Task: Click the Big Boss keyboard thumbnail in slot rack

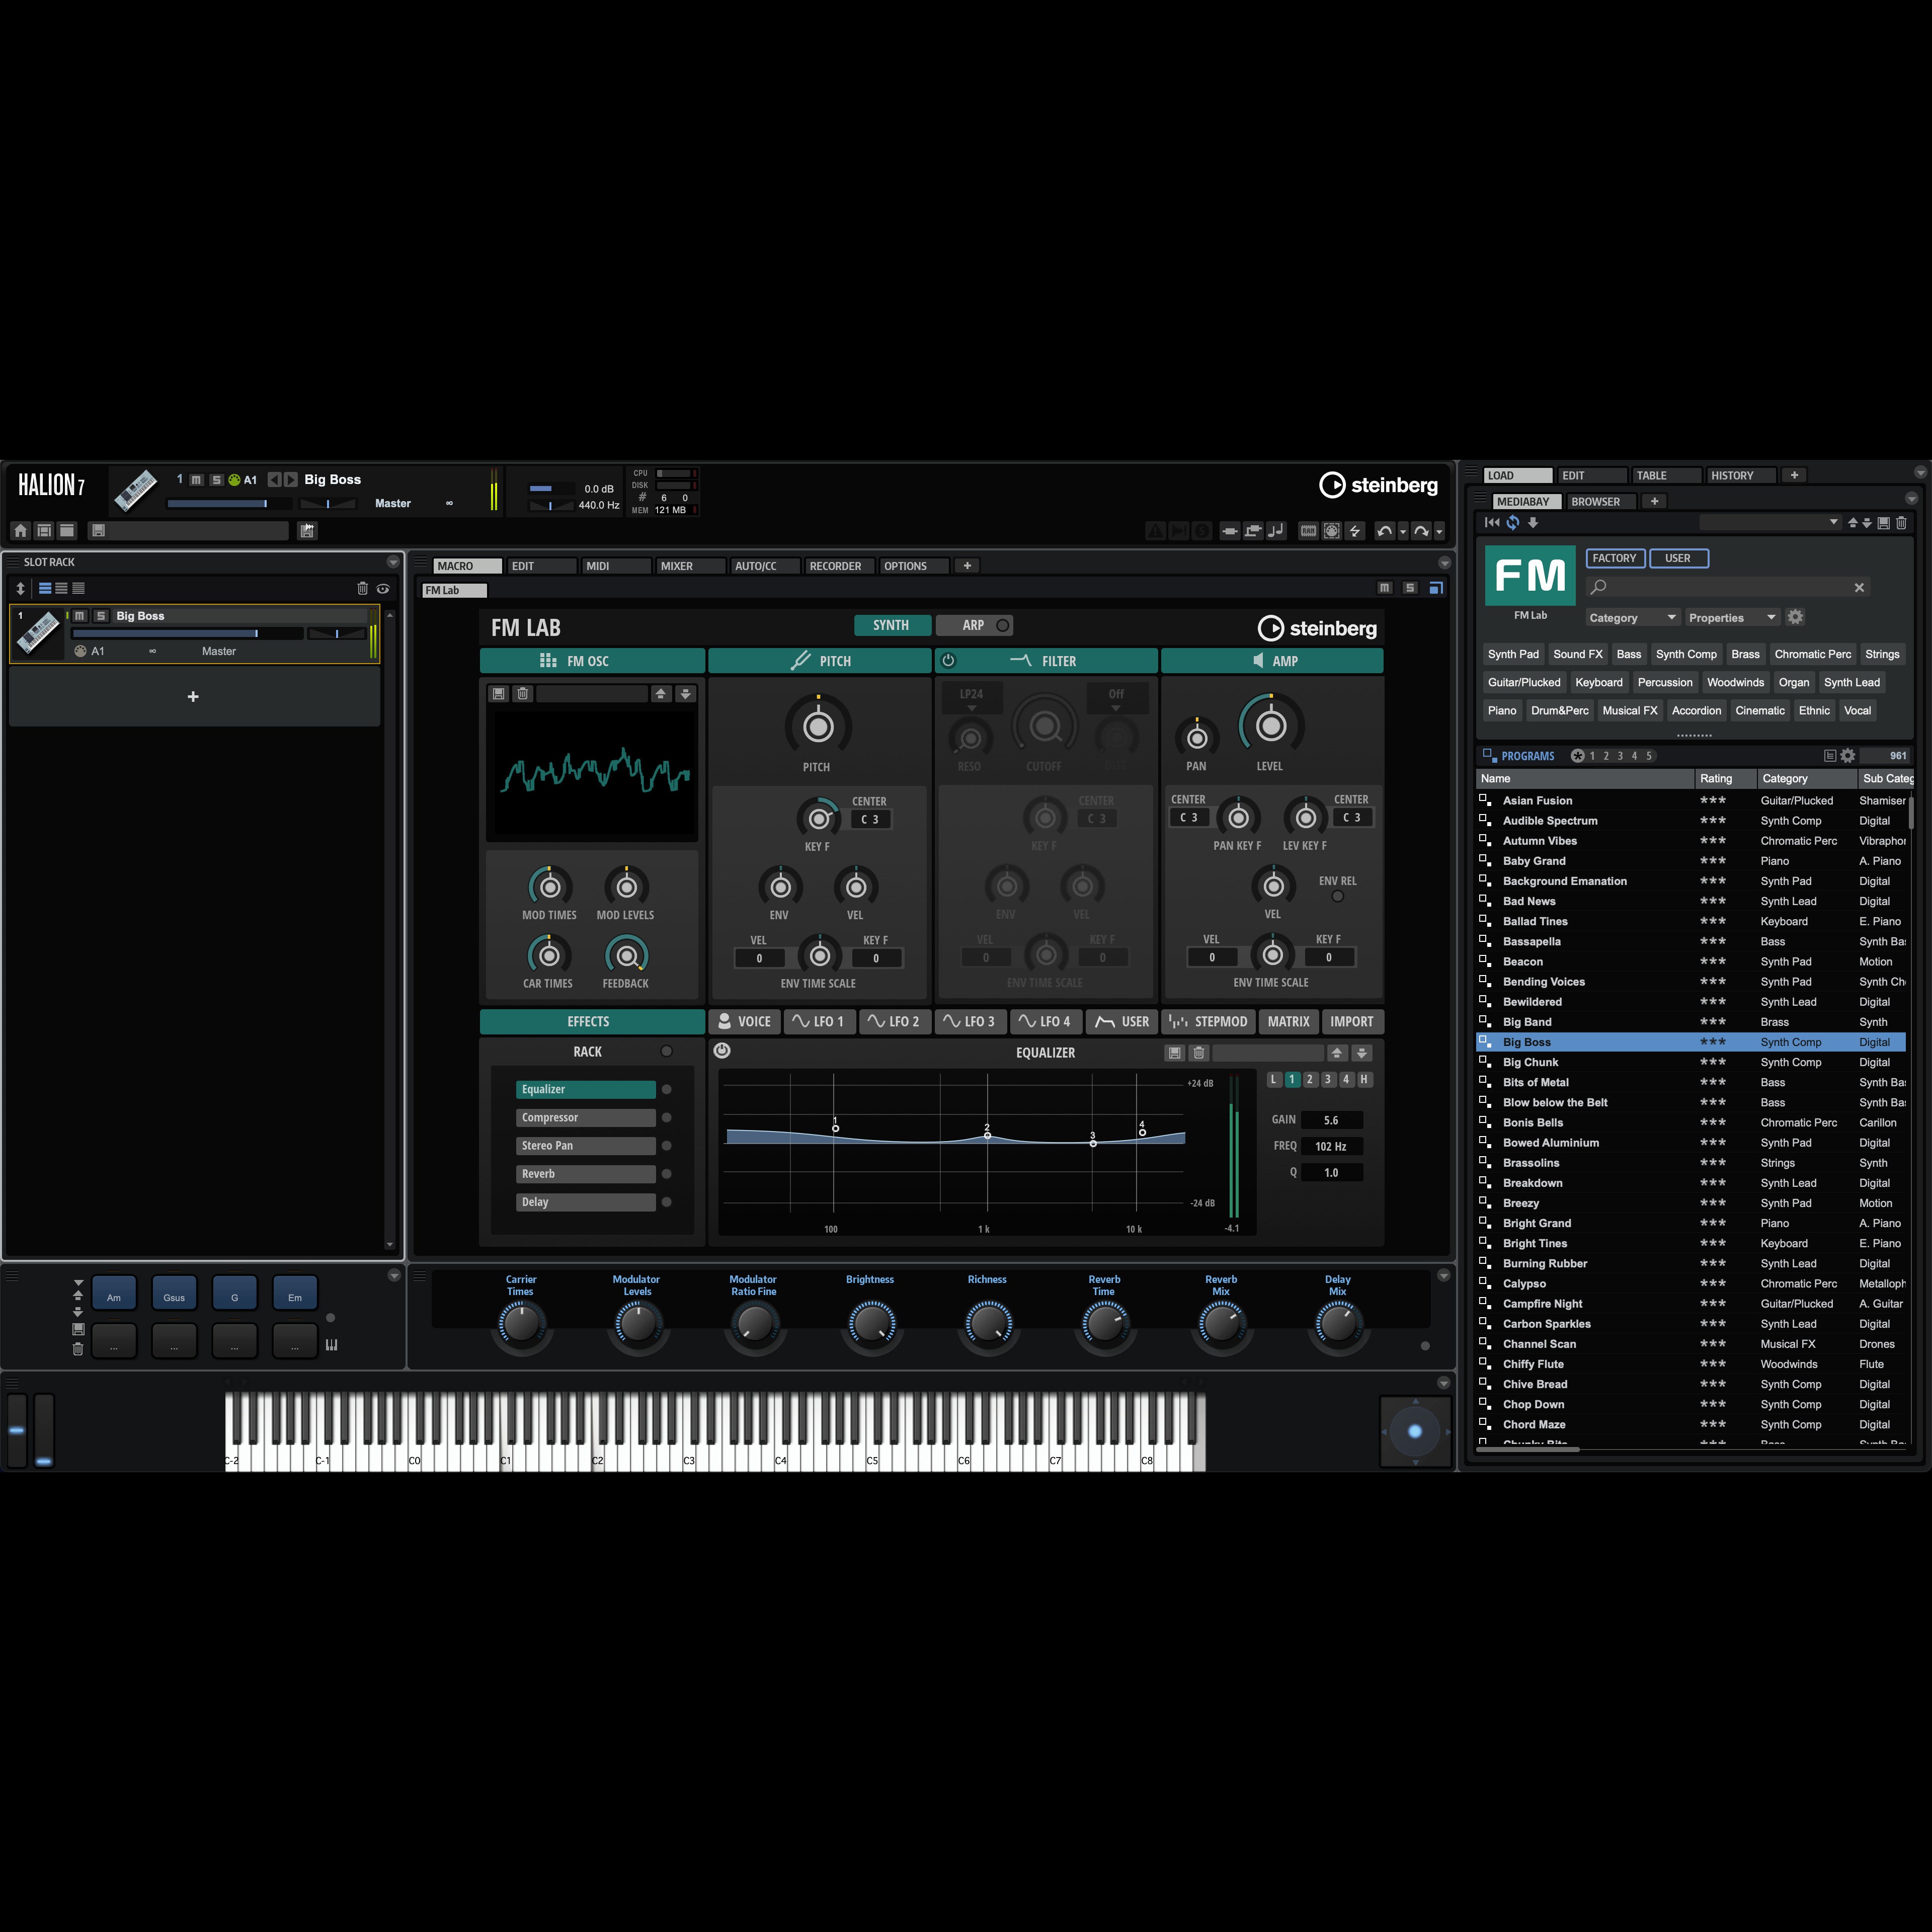Action: [x=38, y=634]
